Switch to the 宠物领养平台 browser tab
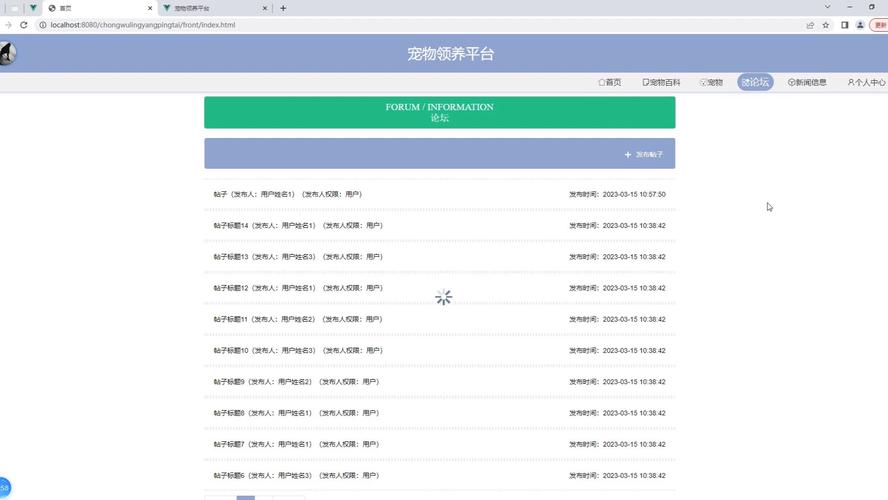 coord(215,8)
